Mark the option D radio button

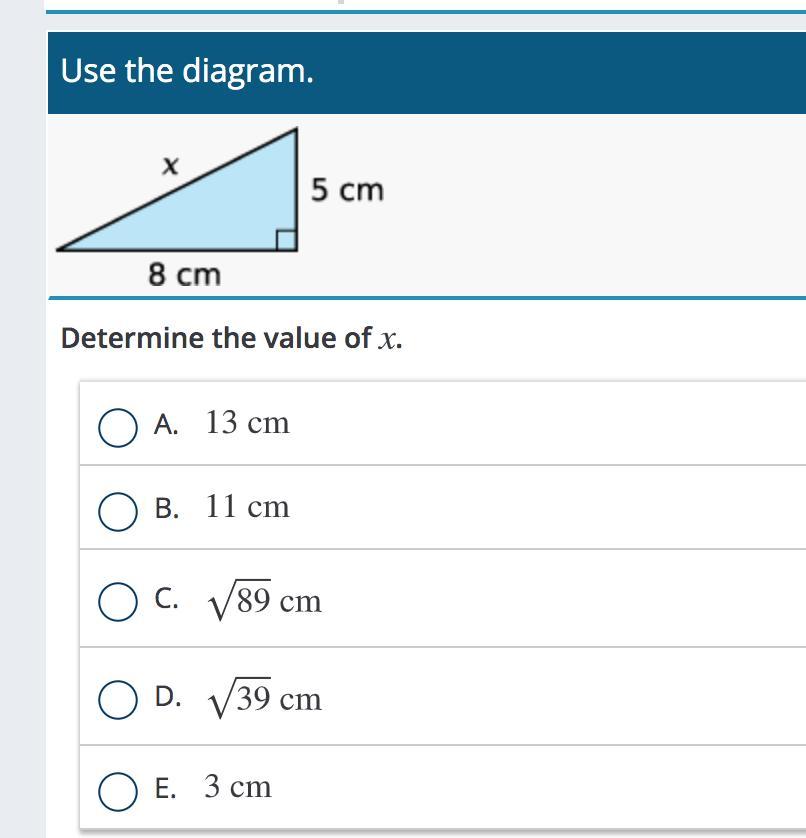coord(118,699)
